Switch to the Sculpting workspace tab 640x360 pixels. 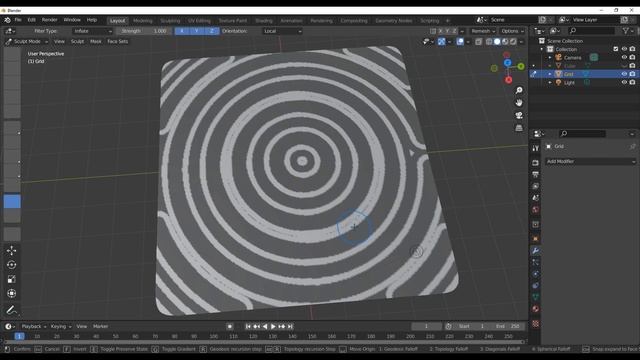[x=170, y=20]
